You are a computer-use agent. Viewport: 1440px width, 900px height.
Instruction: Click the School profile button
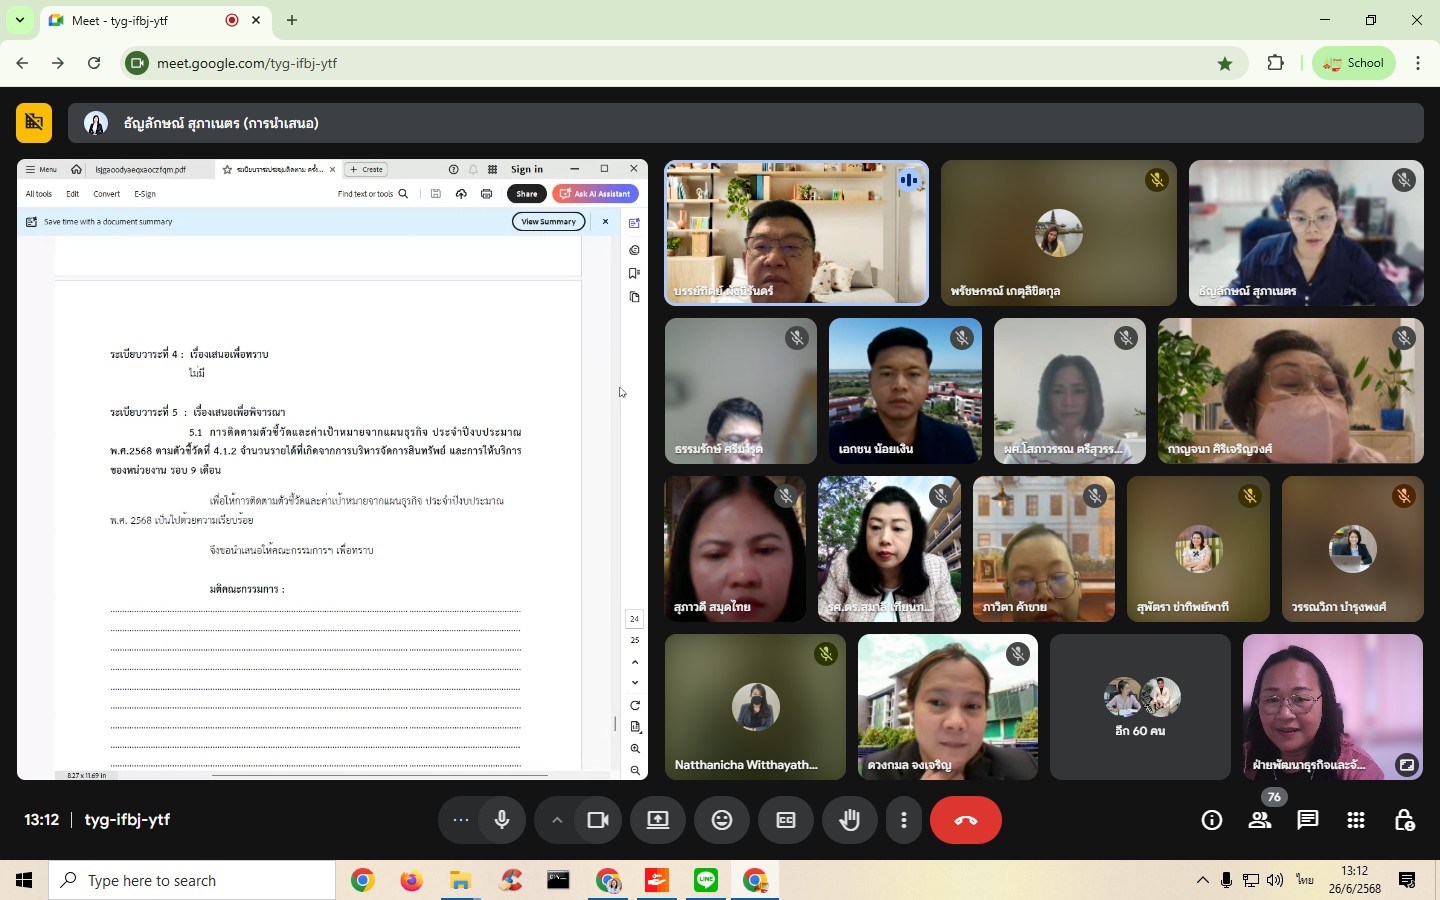pos(1354,63)
